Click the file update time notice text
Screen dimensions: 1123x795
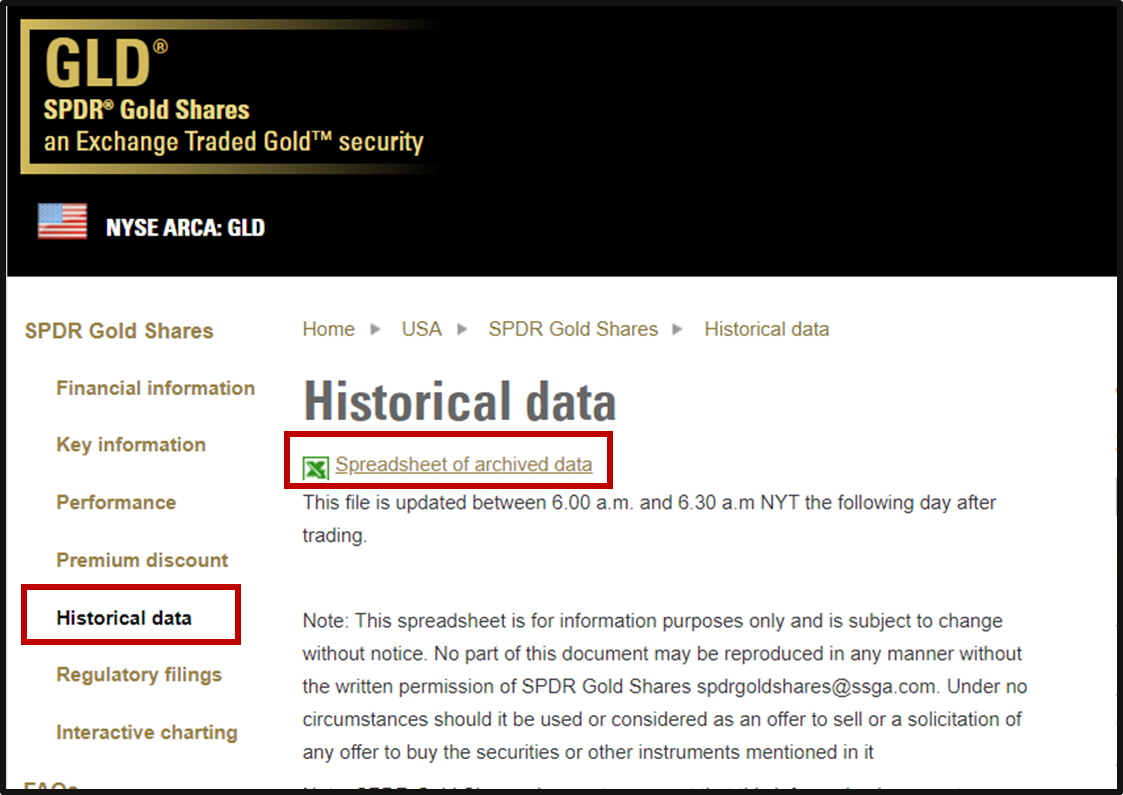pos(649,519)
